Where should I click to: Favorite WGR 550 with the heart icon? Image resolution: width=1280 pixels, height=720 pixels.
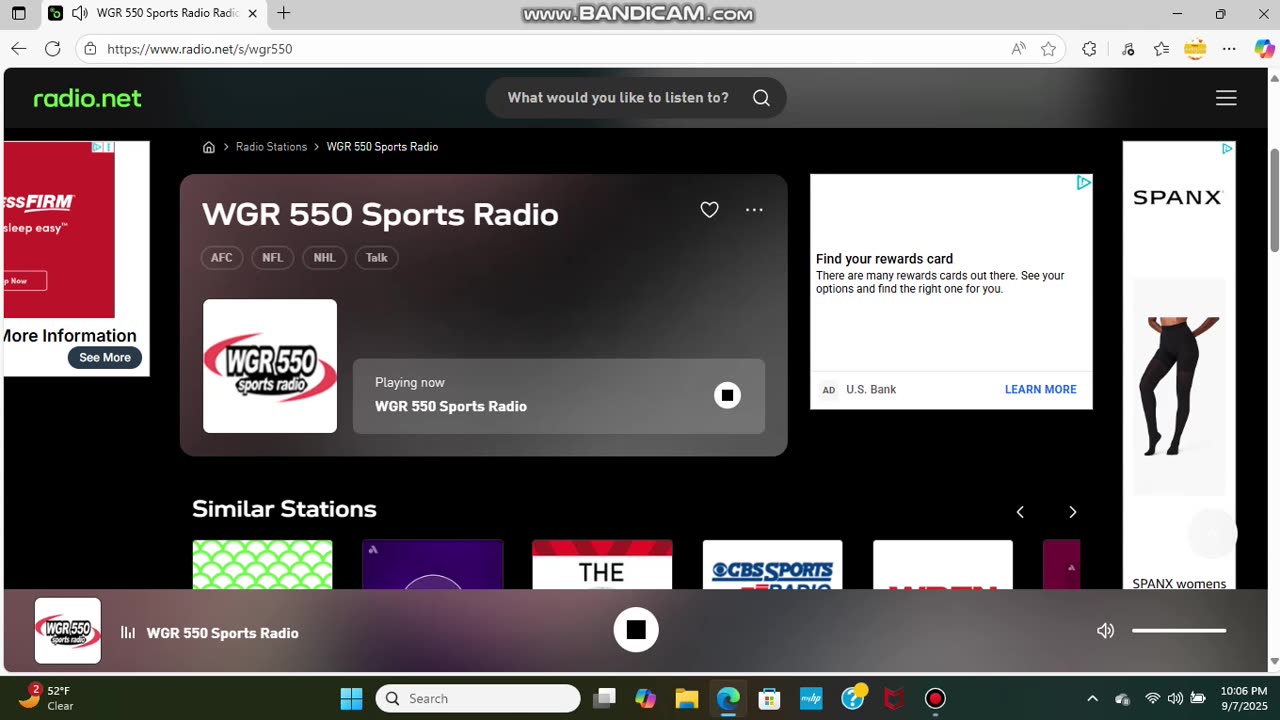point(709,210)
